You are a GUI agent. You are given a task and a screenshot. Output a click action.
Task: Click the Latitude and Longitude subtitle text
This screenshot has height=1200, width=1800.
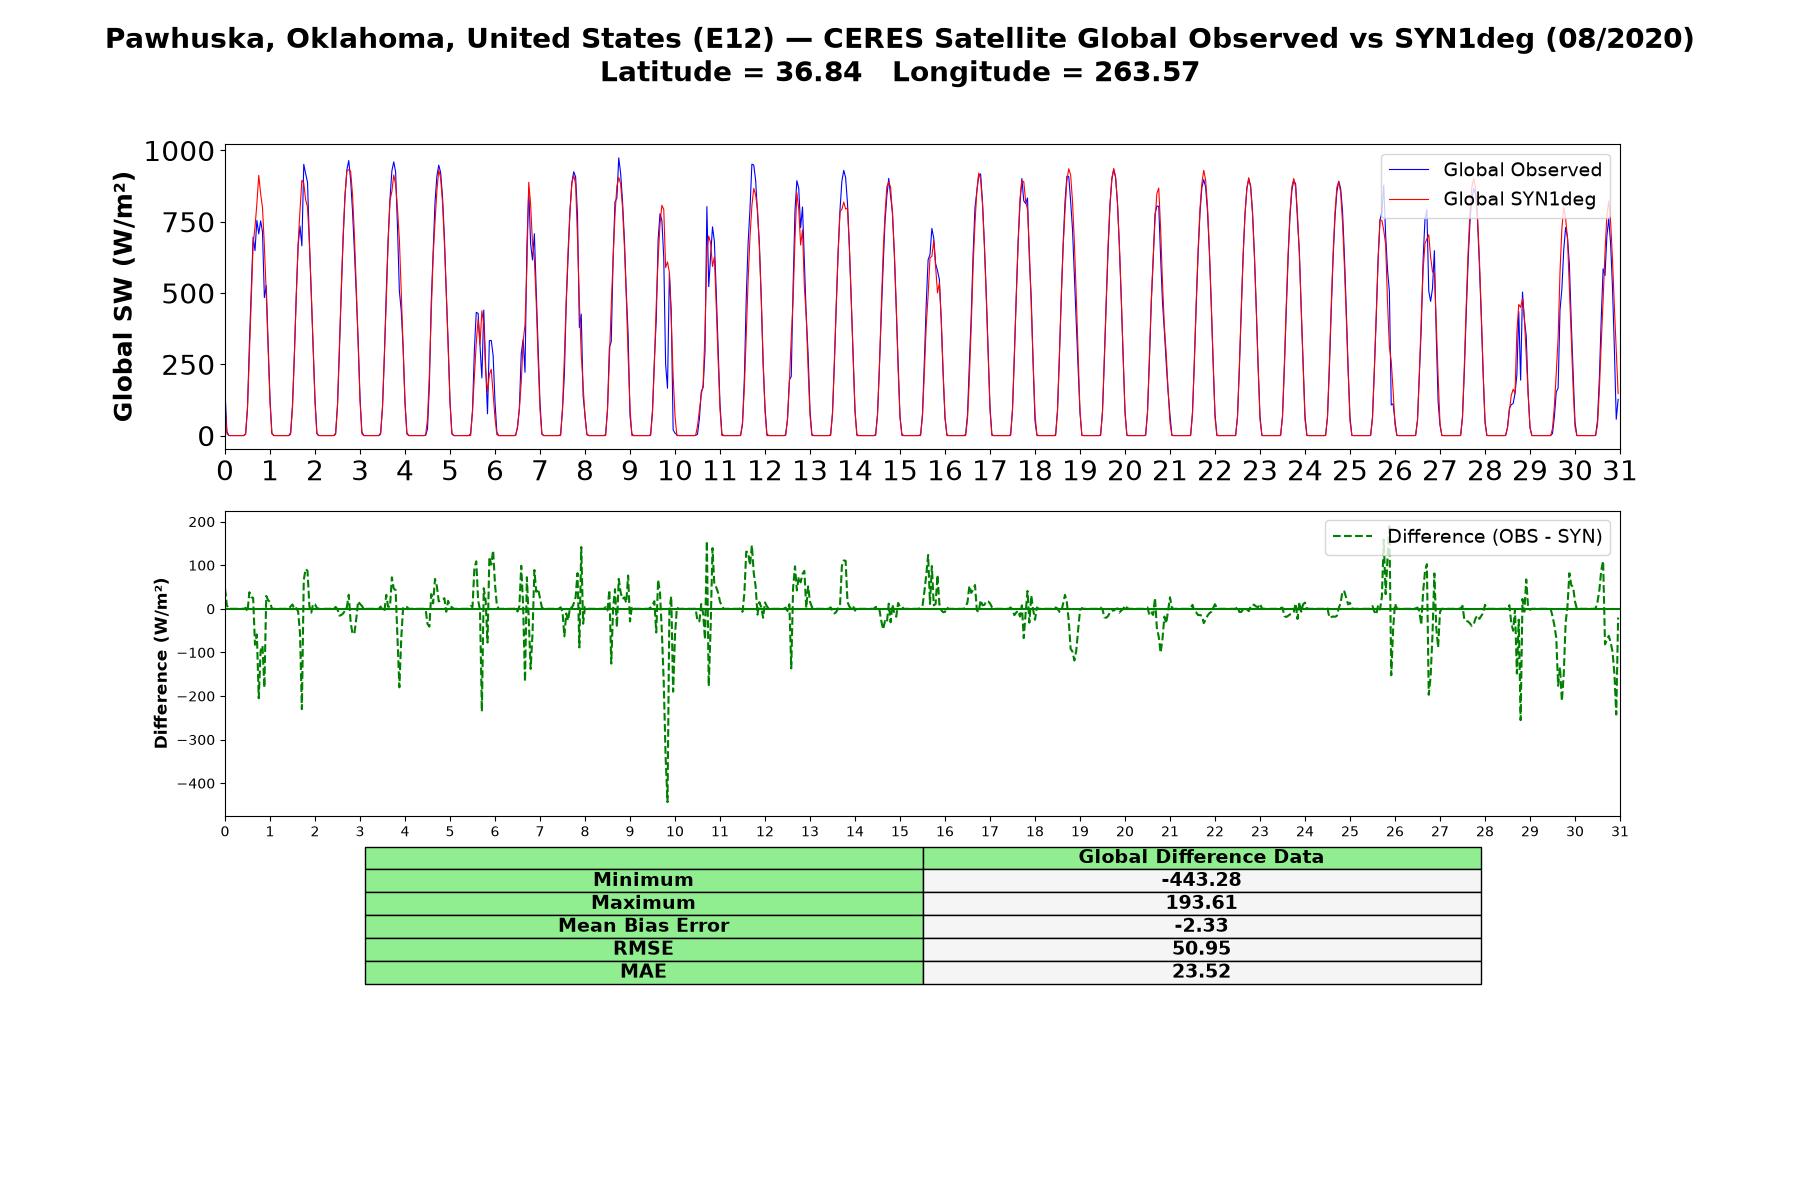click(900, 72)
